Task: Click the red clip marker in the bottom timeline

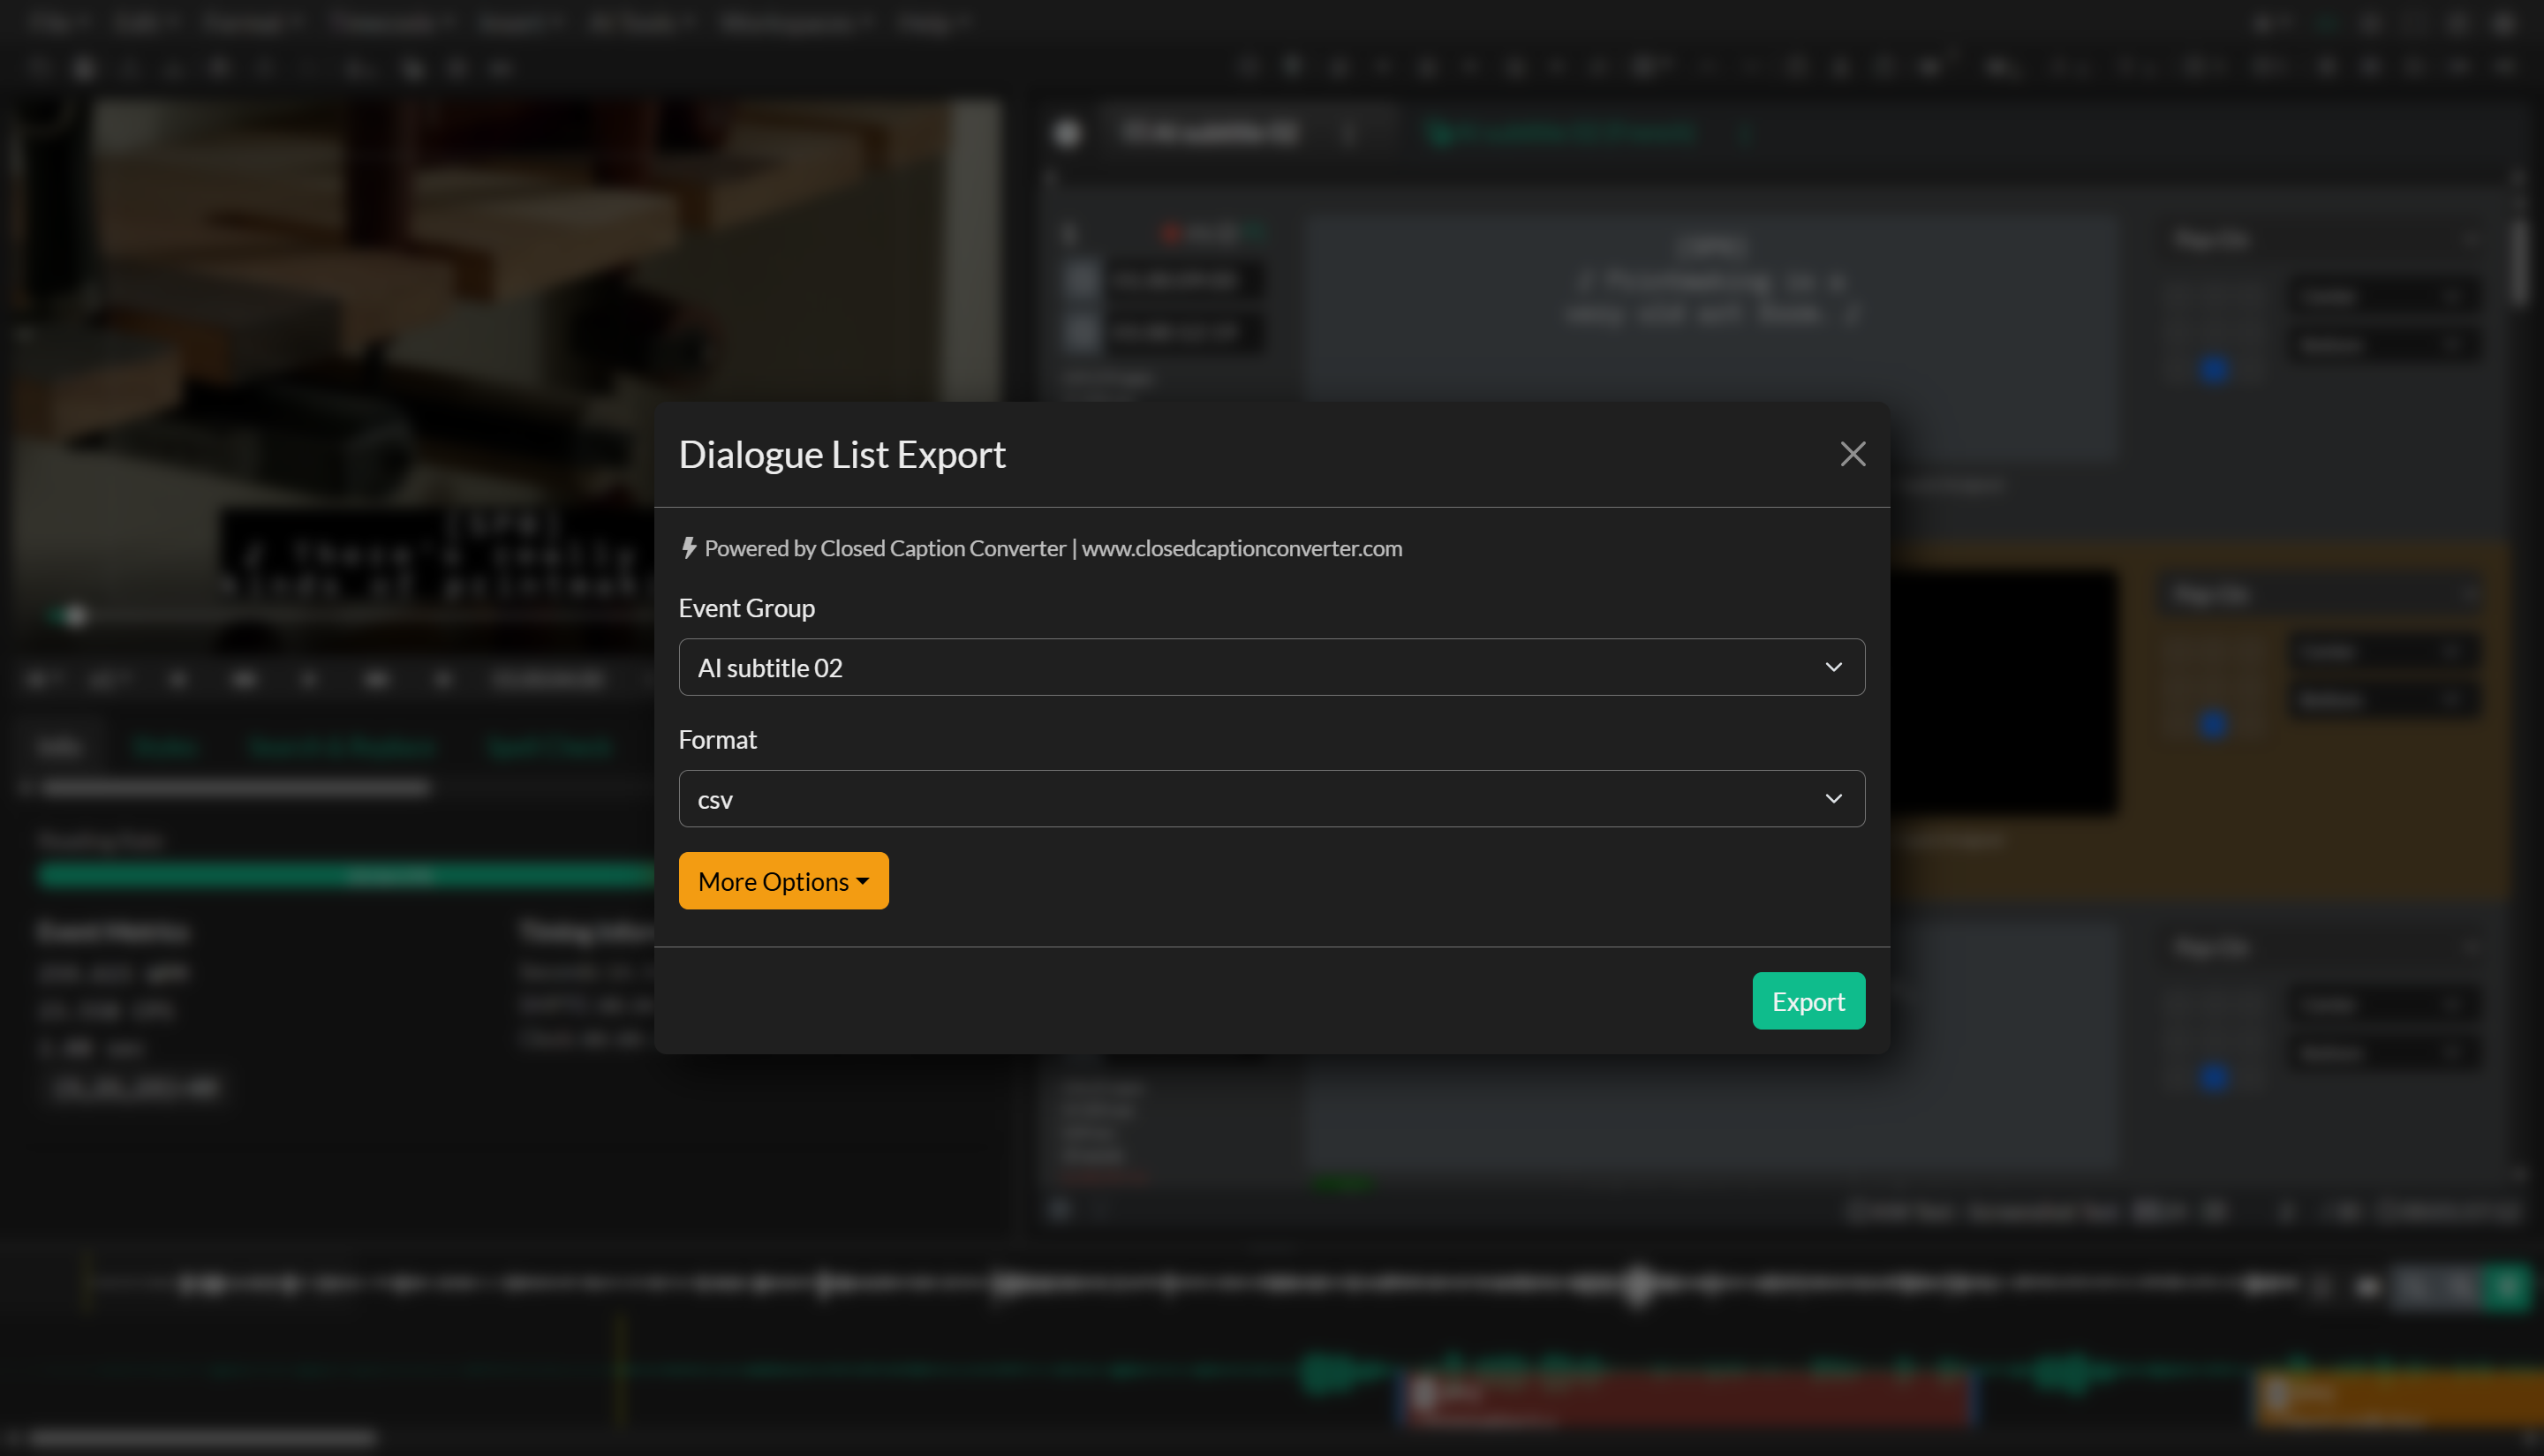Action: (x=1690, y=1400)
